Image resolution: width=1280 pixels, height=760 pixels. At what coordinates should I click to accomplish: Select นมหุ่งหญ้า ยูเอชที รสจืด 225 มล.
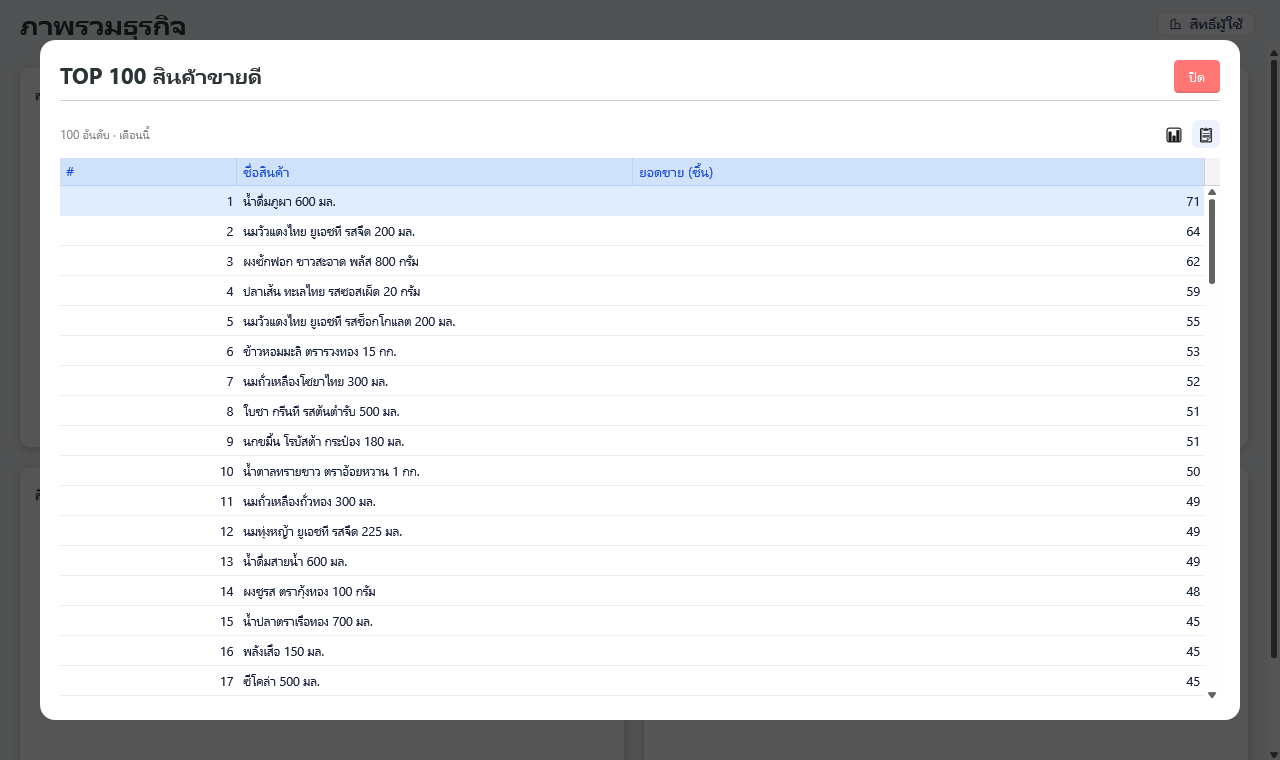point(322,532)
